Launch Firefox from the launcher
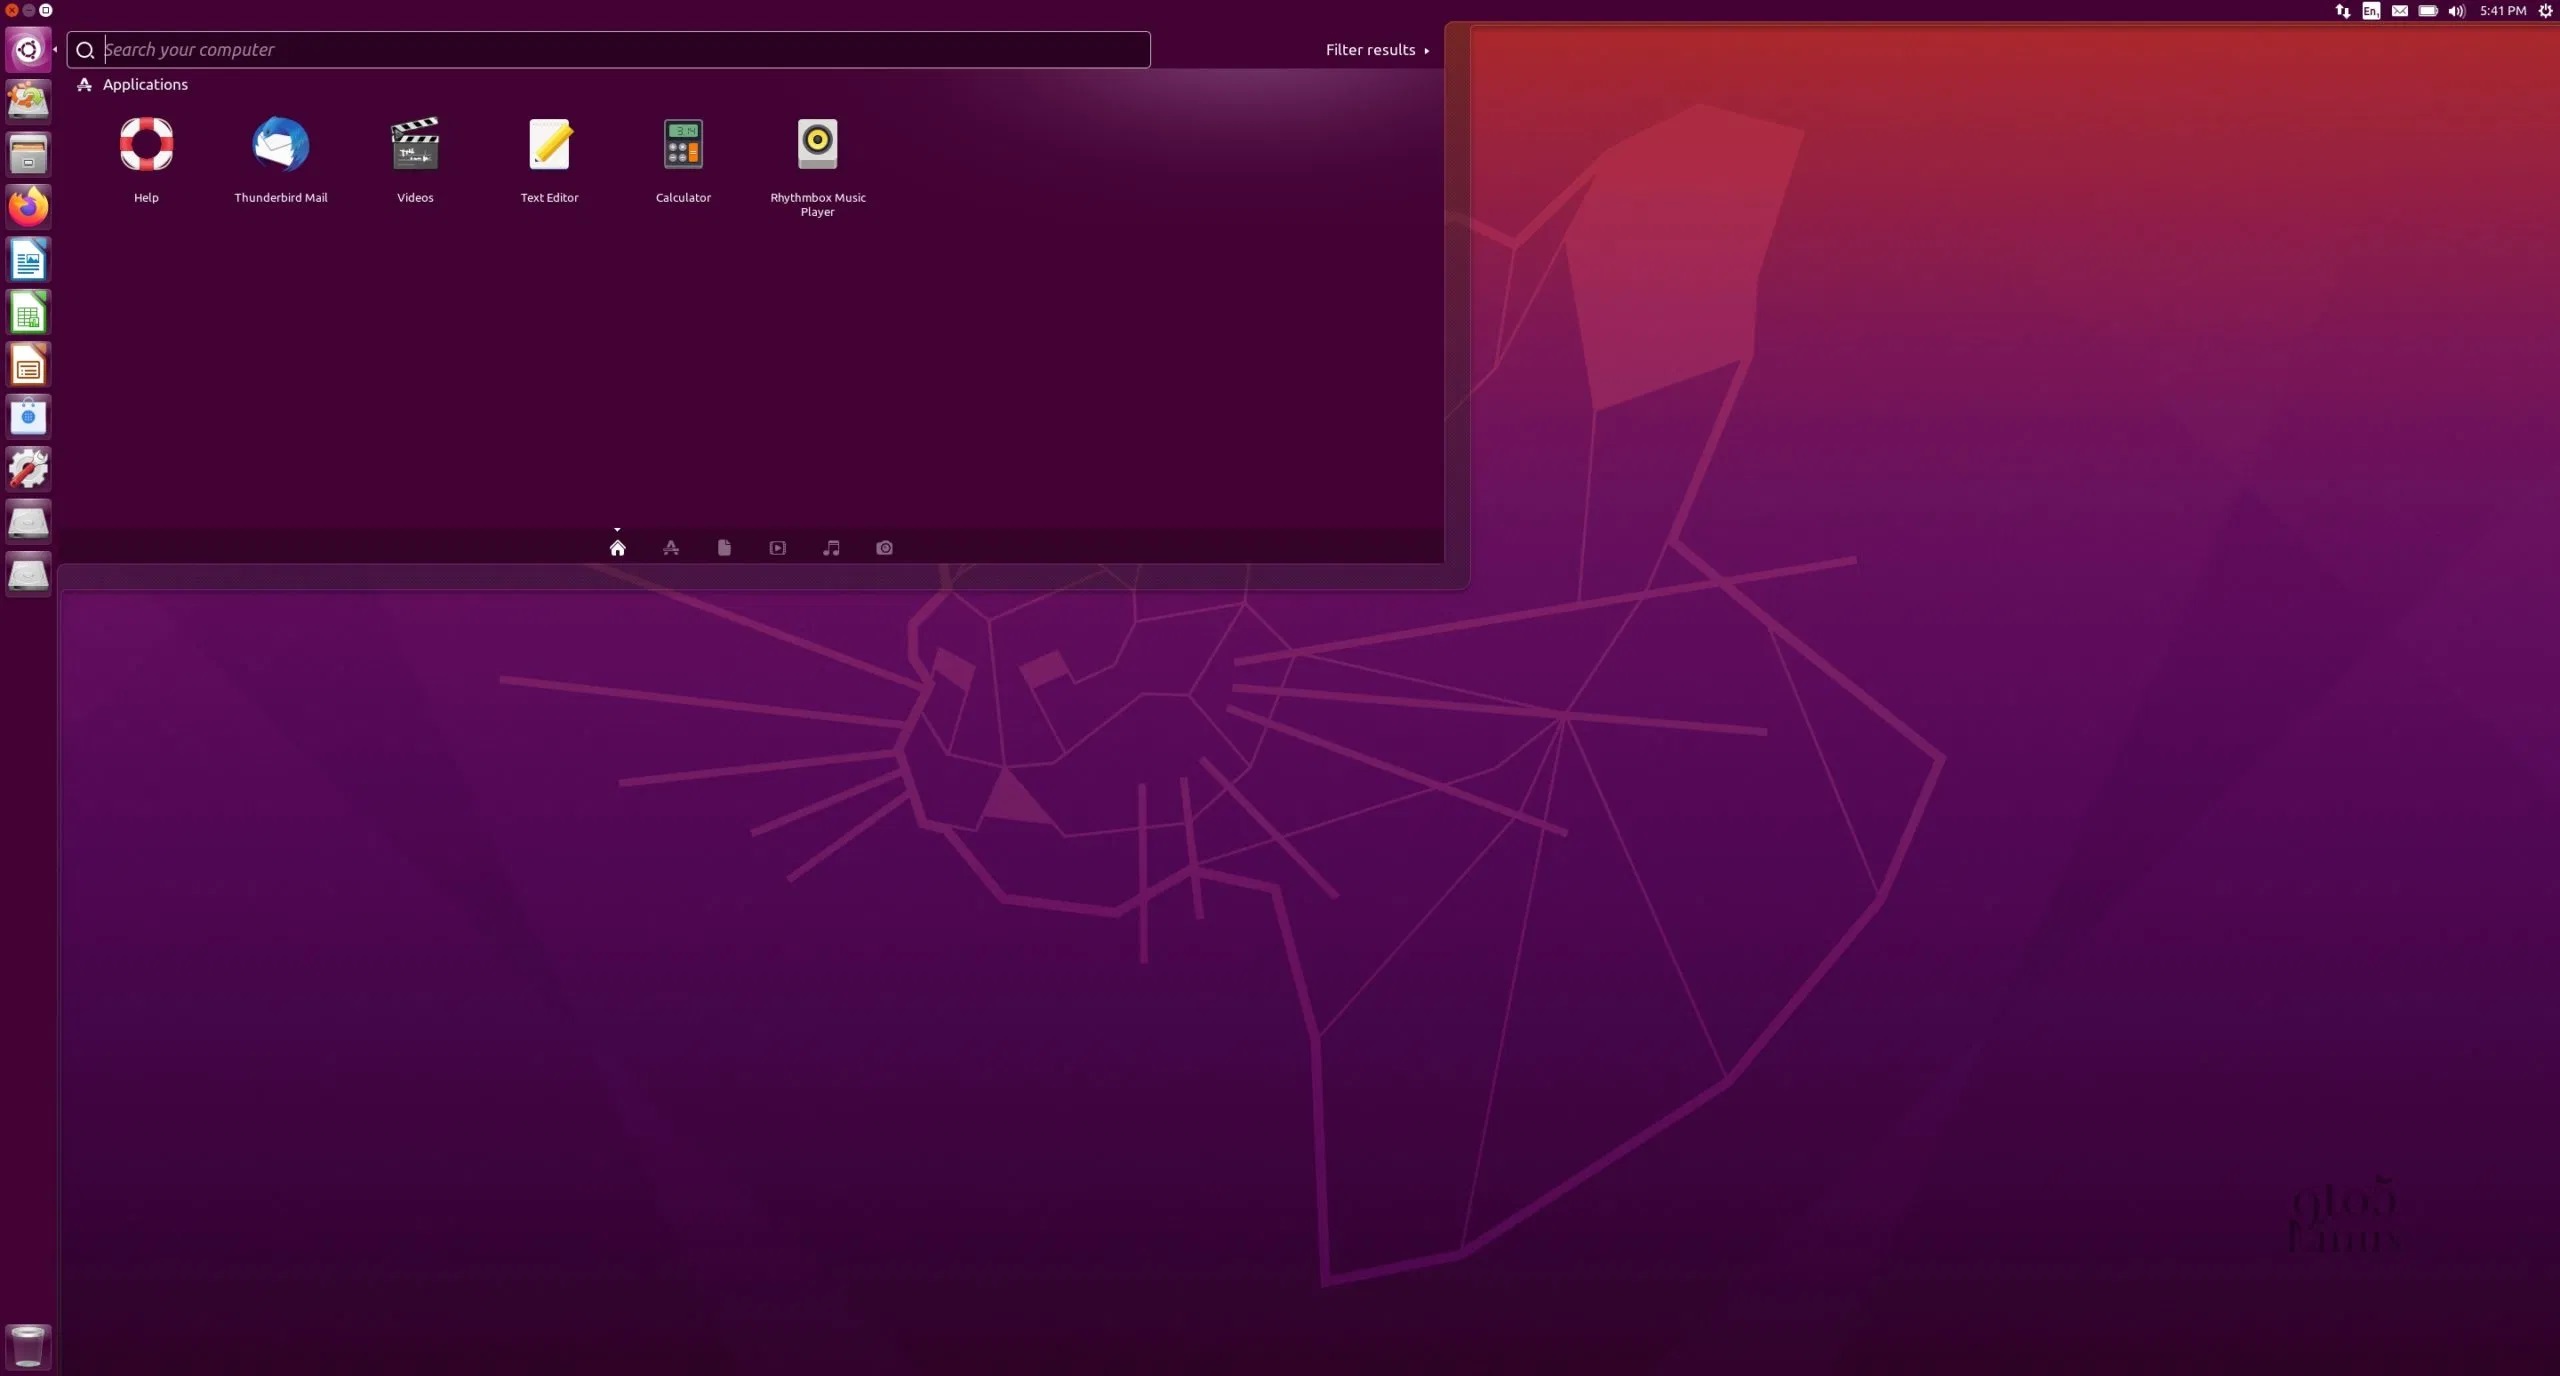Image resolution: width=2560 pixels, height=1376 pixels. pyautogui.click(x=28, y=207)
